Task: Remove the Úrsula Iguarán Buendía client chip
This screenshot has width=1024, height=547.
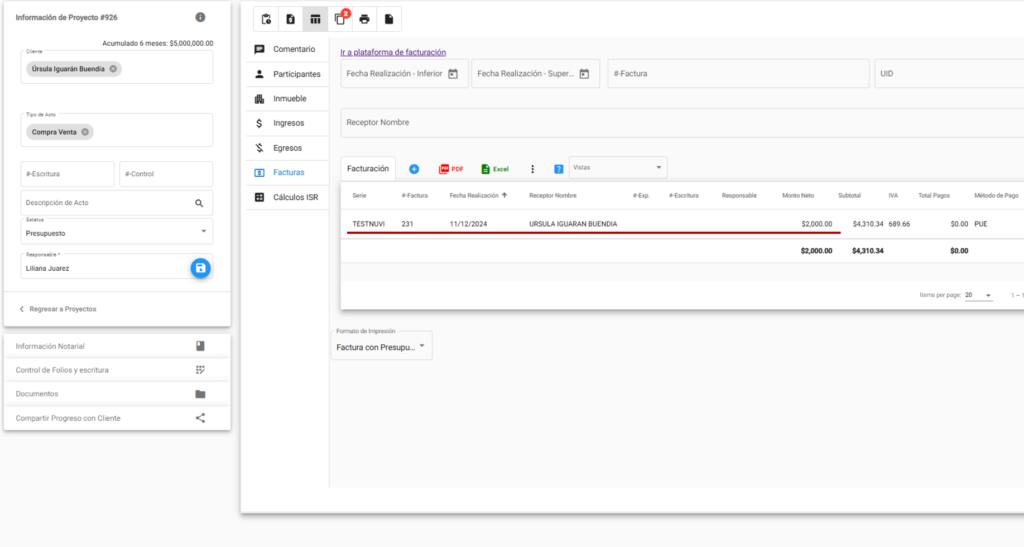Action: (x=113, y=69)
